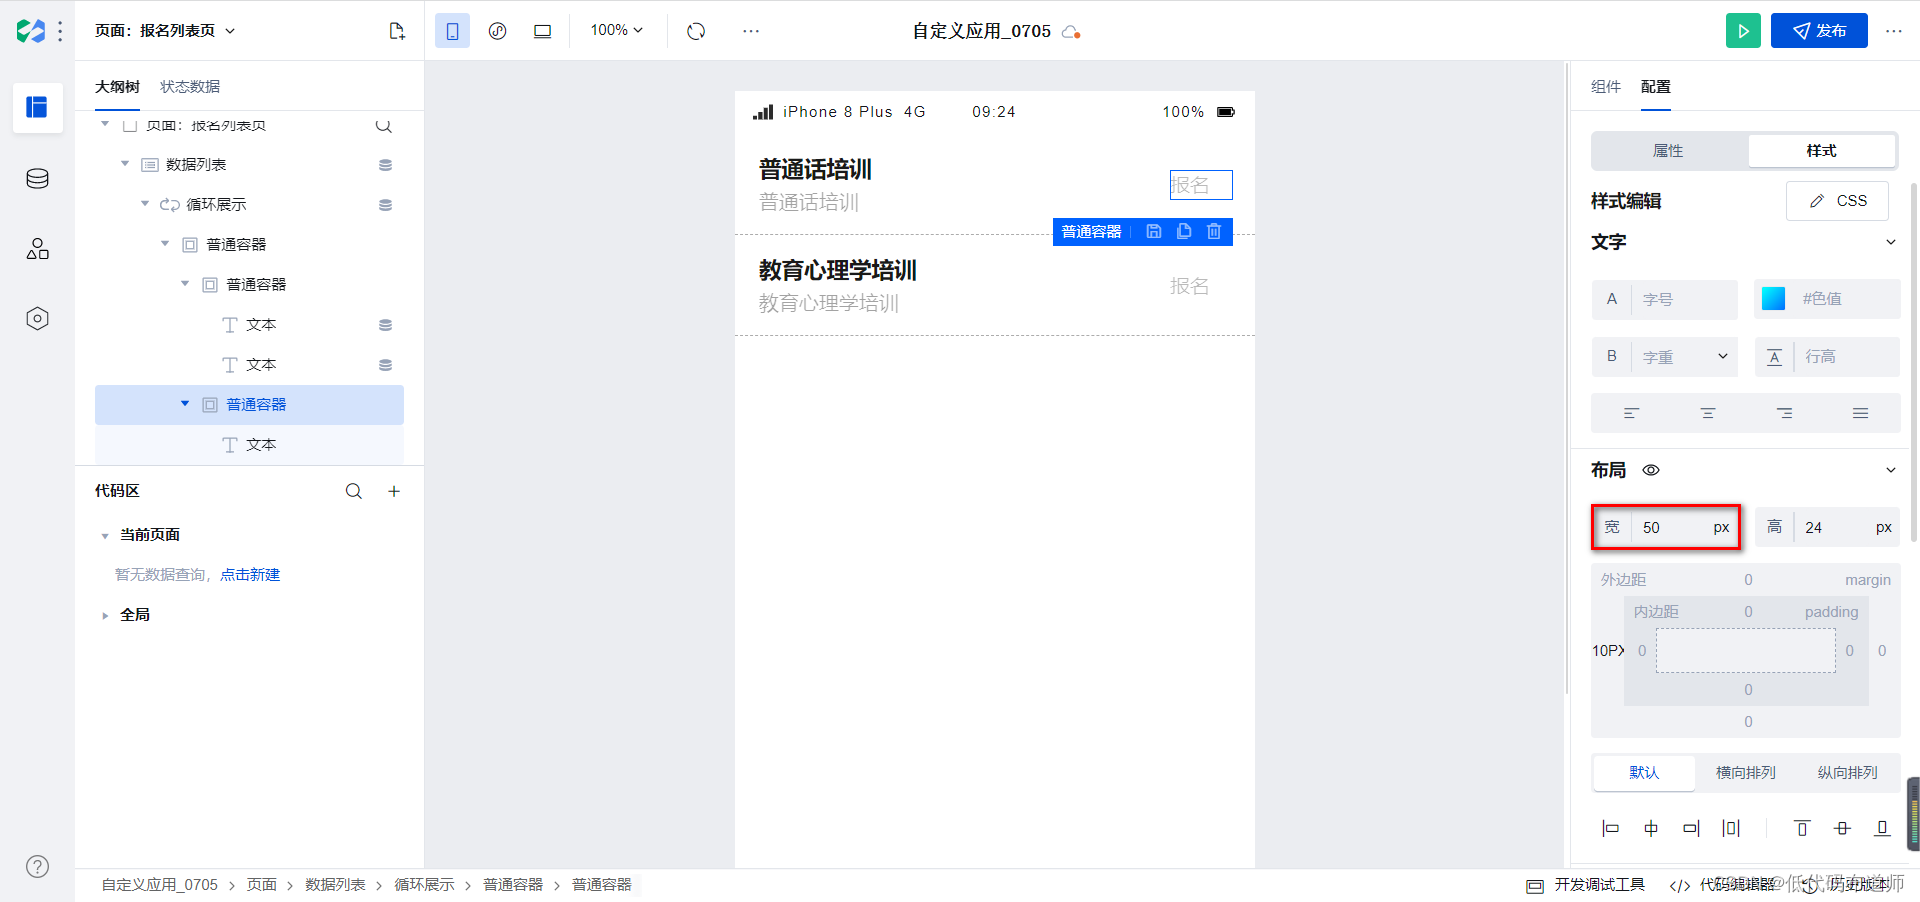Align children to left edge
Image resolution: width=1920 pixels, height=902 pixels.
click(x=1610, y=828)
